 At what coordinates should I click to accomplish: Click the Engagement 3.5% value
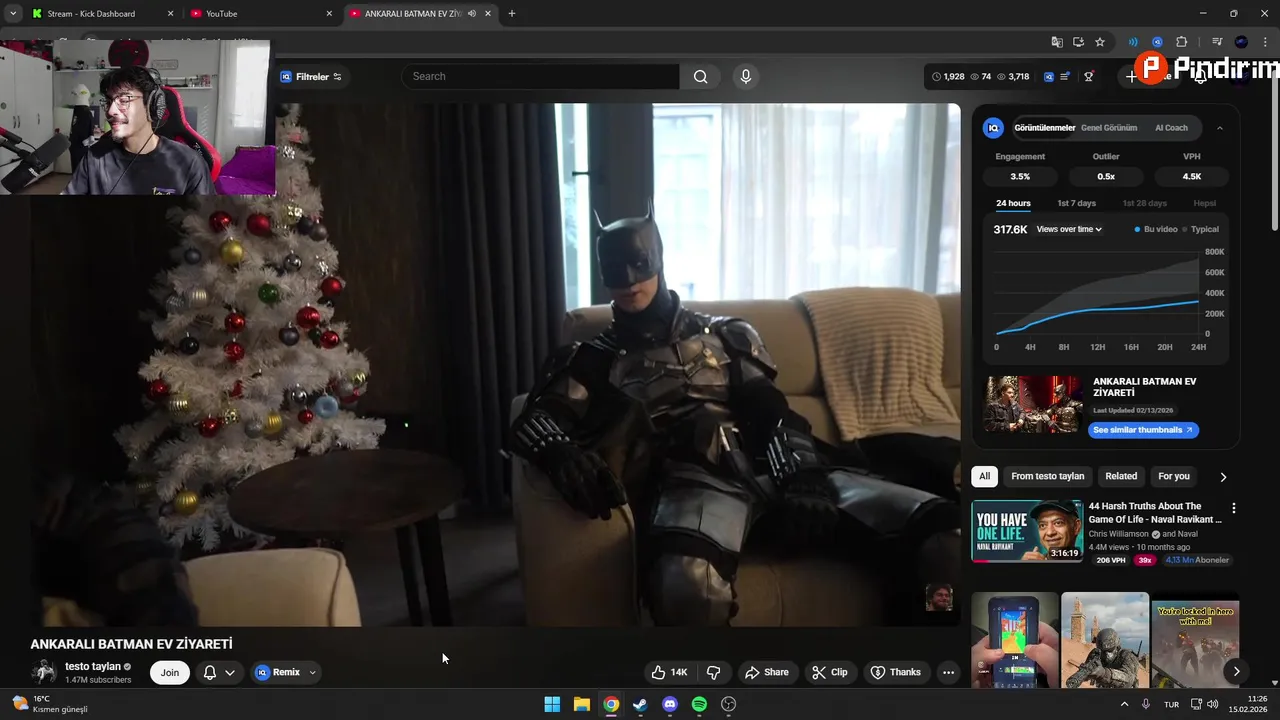click(x=1020, y=176)
